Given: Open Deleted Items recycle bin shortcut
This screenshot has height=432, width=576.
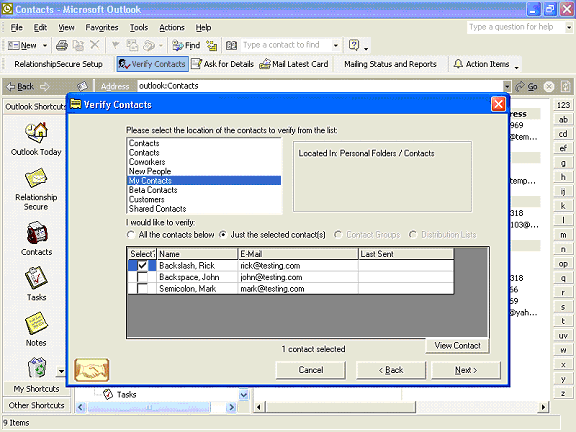Looking at the screenshot, I should (37, 367).
